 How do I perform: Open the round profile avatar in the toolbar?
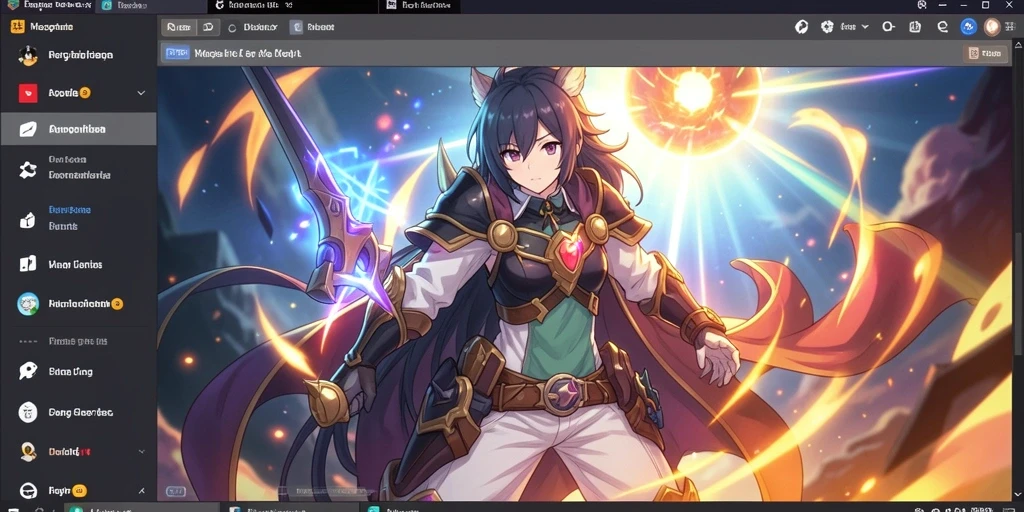tap(992, 27)
